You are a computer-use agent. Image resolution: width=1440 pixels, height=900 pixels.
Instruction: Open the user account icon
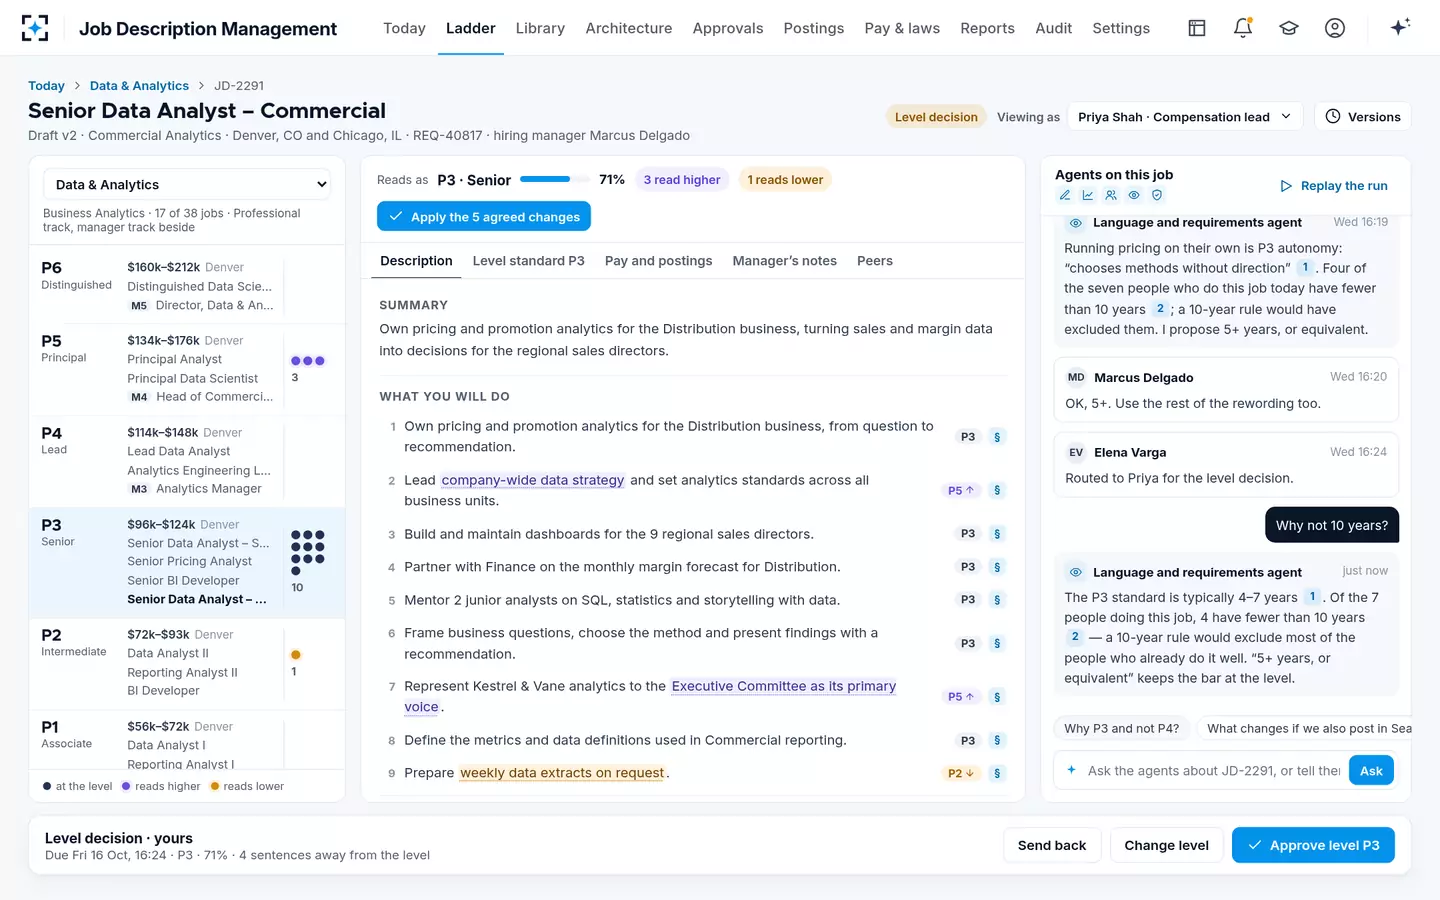pos(1335,28)
